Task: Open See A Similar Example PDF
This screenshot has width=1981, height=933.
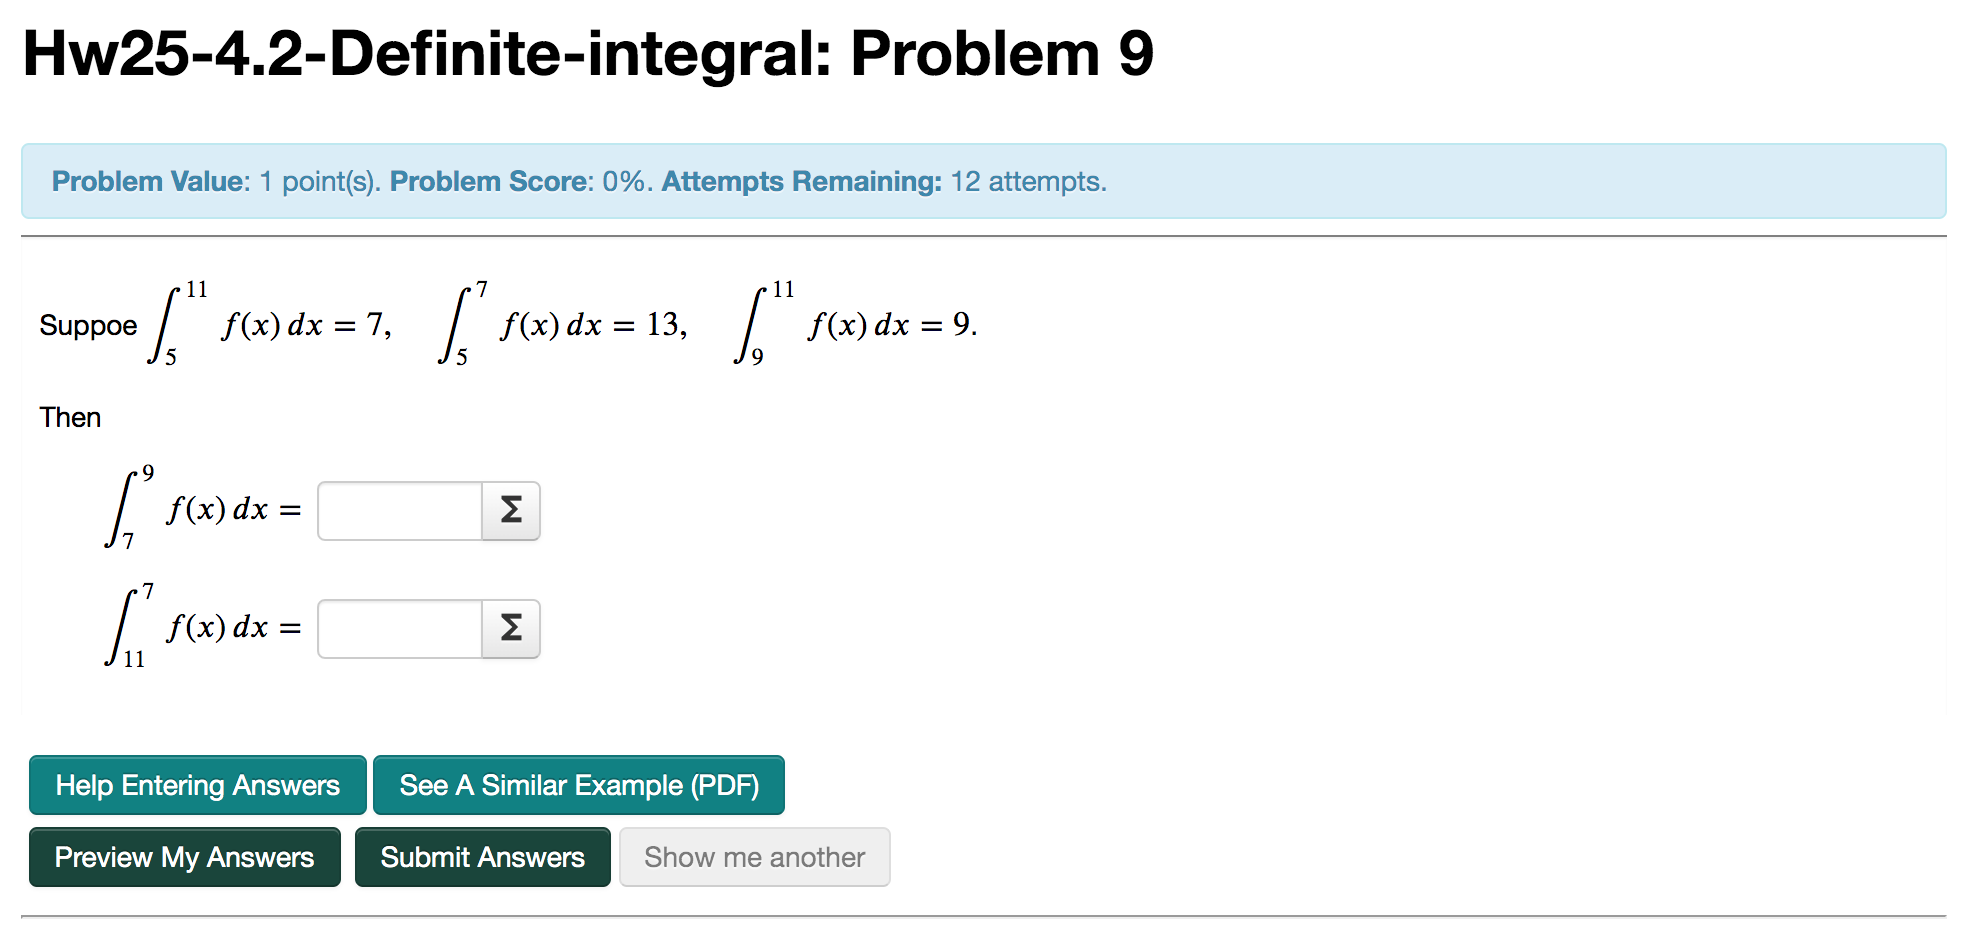Action: pos(578,786)
